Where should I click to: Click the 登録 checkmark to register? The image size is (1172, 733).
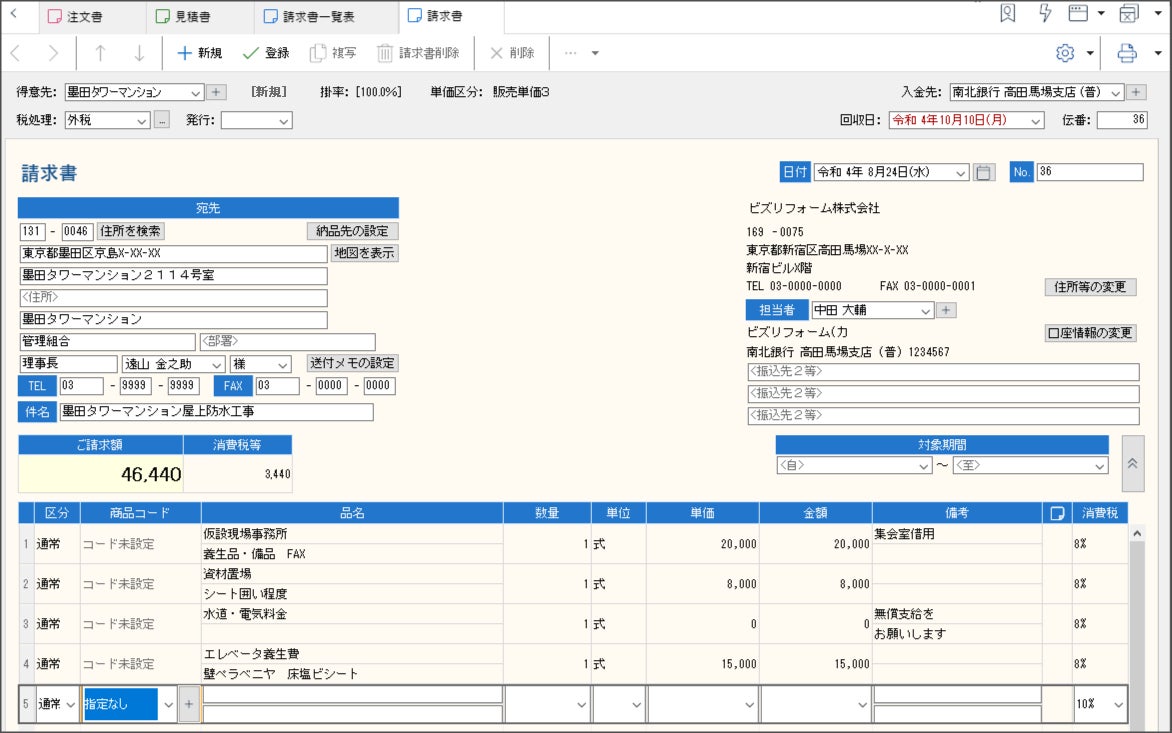[251, 53]
